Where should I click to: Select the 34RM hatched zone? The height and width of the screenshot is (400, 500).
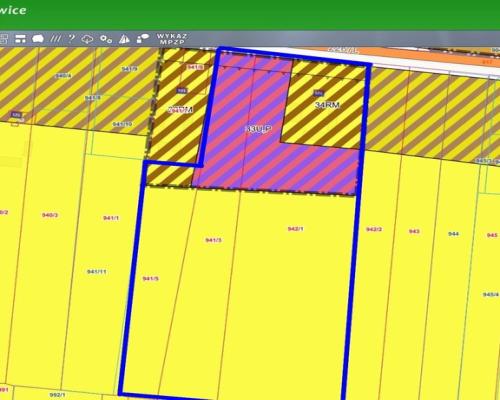[327, 105]
